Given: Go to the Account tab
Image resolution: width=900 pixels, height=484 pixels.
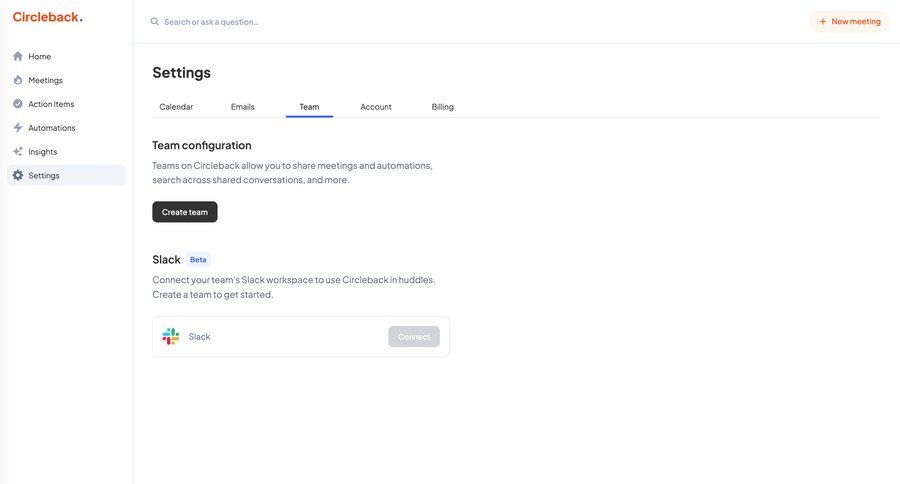Looking at the screenshot, I should pyautogui.click(x=376, y=107).
